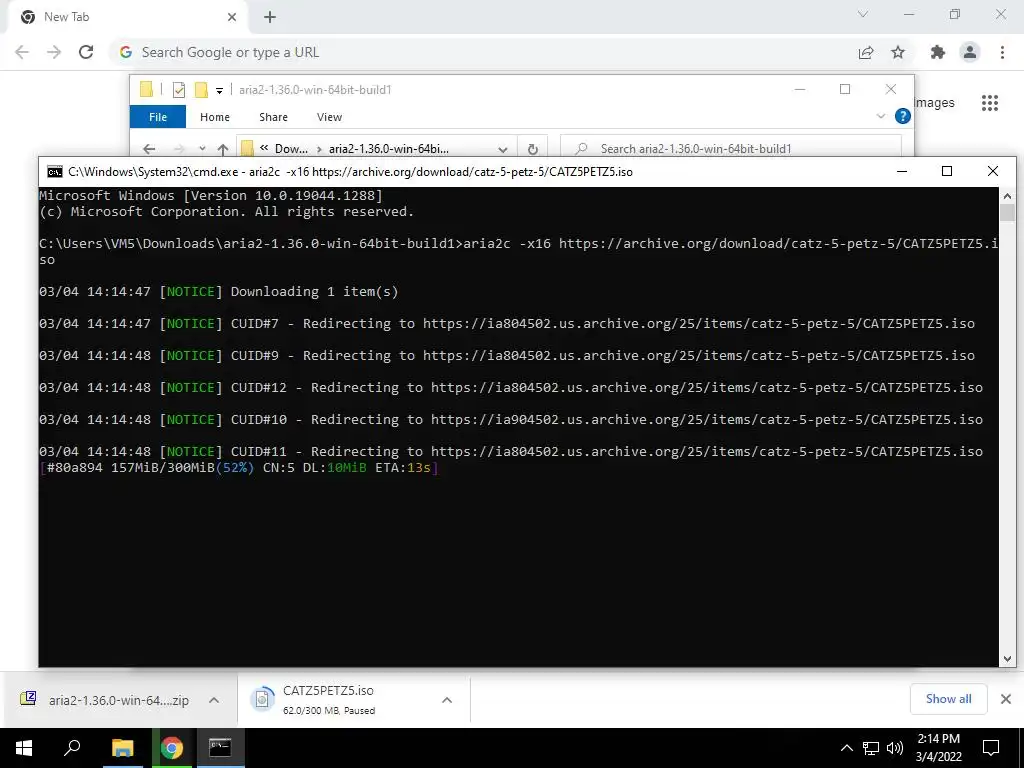Open the Home ribbon tab in Explorer
Screen dimensions: 1024x768
pyautogui.click(x=215, y=117)
